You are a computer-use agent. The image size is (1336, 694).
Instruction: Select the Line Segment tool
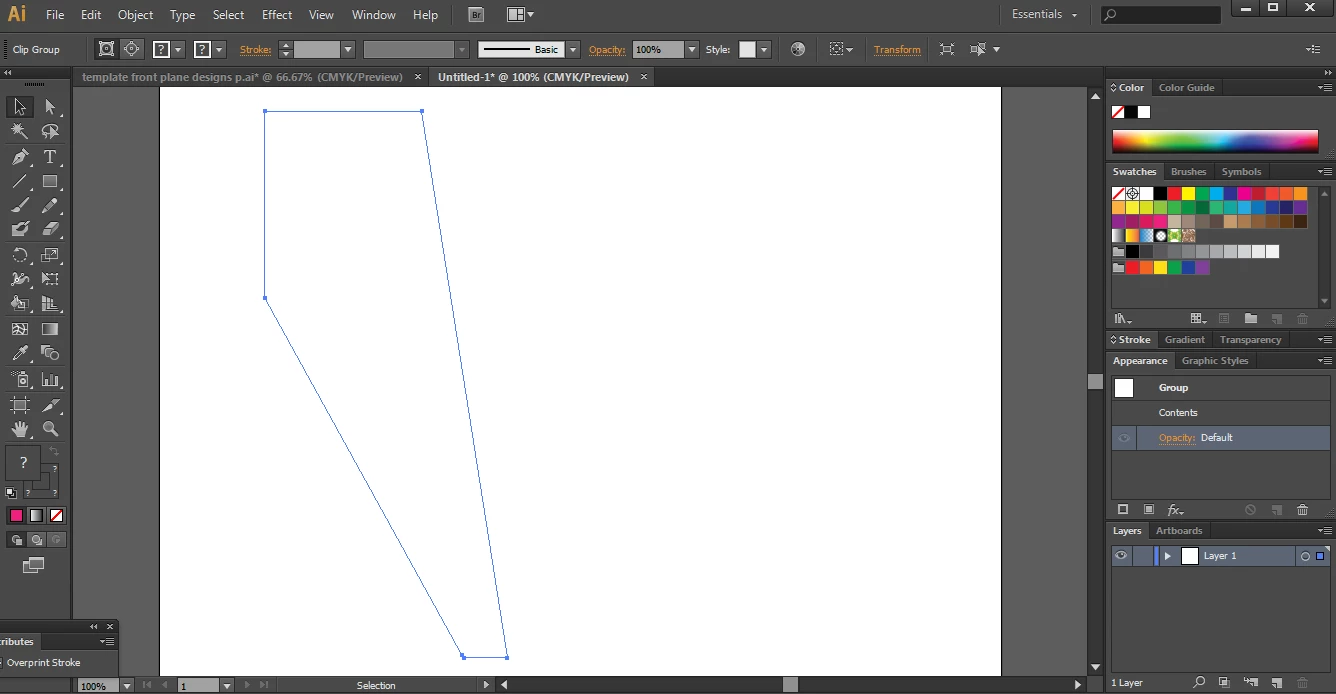pos(20,182)
